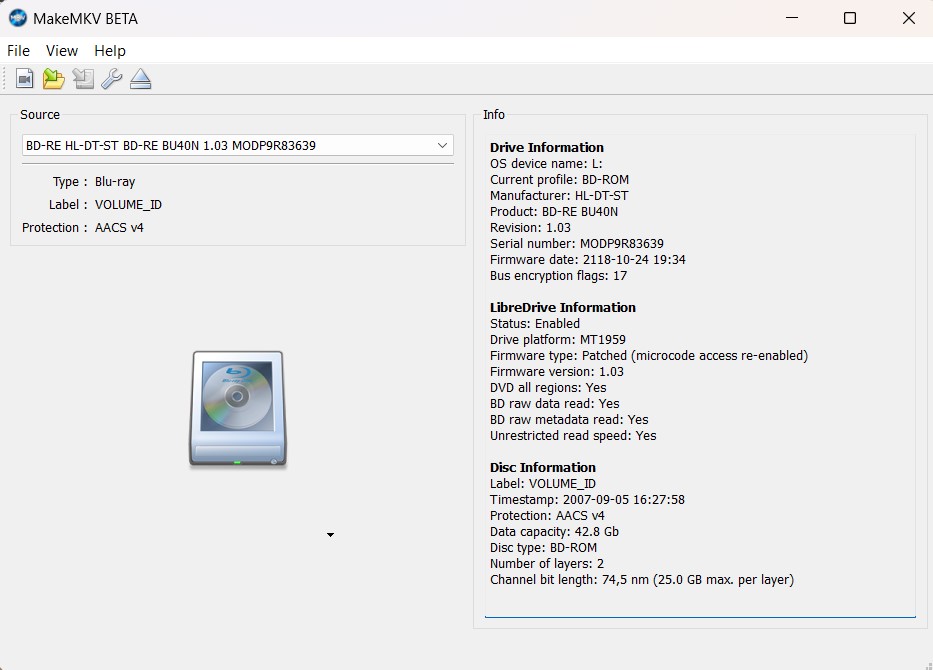This screenshot has width=933, height=670.
Task: Click the LibreDrive Information heading
Action: (x=563, y=308)
